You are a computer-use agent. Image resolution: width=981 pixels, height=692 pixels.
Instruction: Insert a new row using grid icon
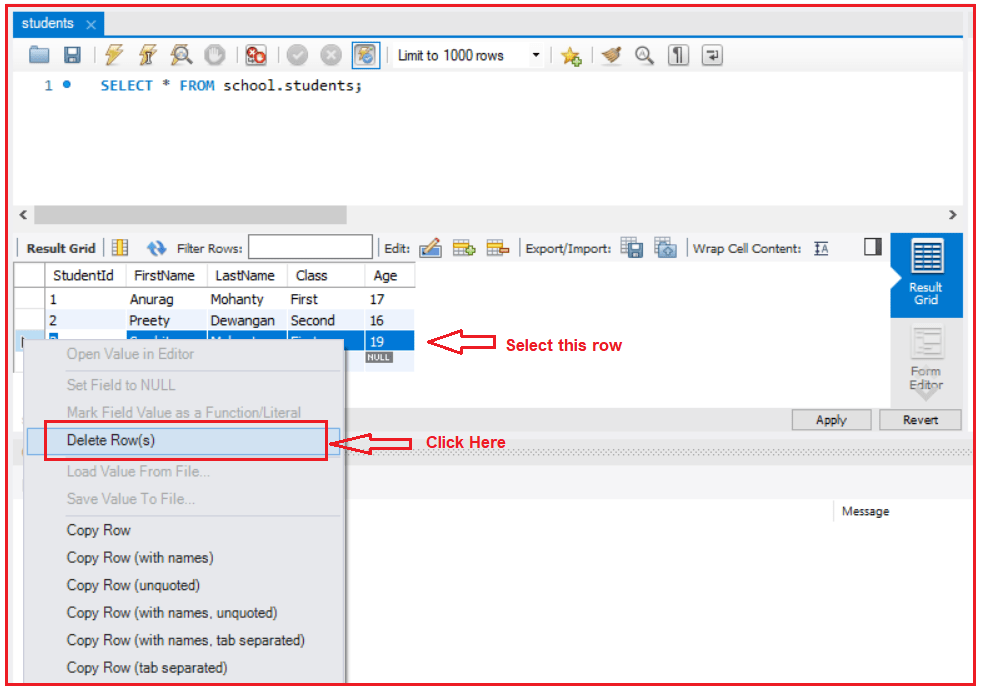[x=464, y=248]
